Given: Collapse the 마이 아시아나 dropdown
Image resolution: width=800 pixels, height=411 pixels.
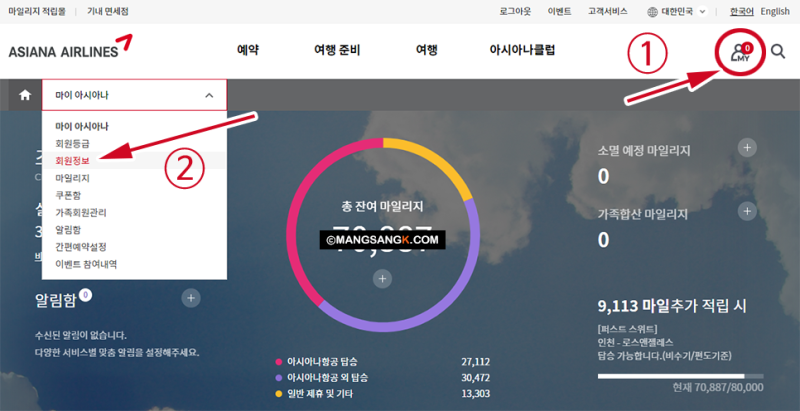Looking at the screenshot, I should coord(209,95).
